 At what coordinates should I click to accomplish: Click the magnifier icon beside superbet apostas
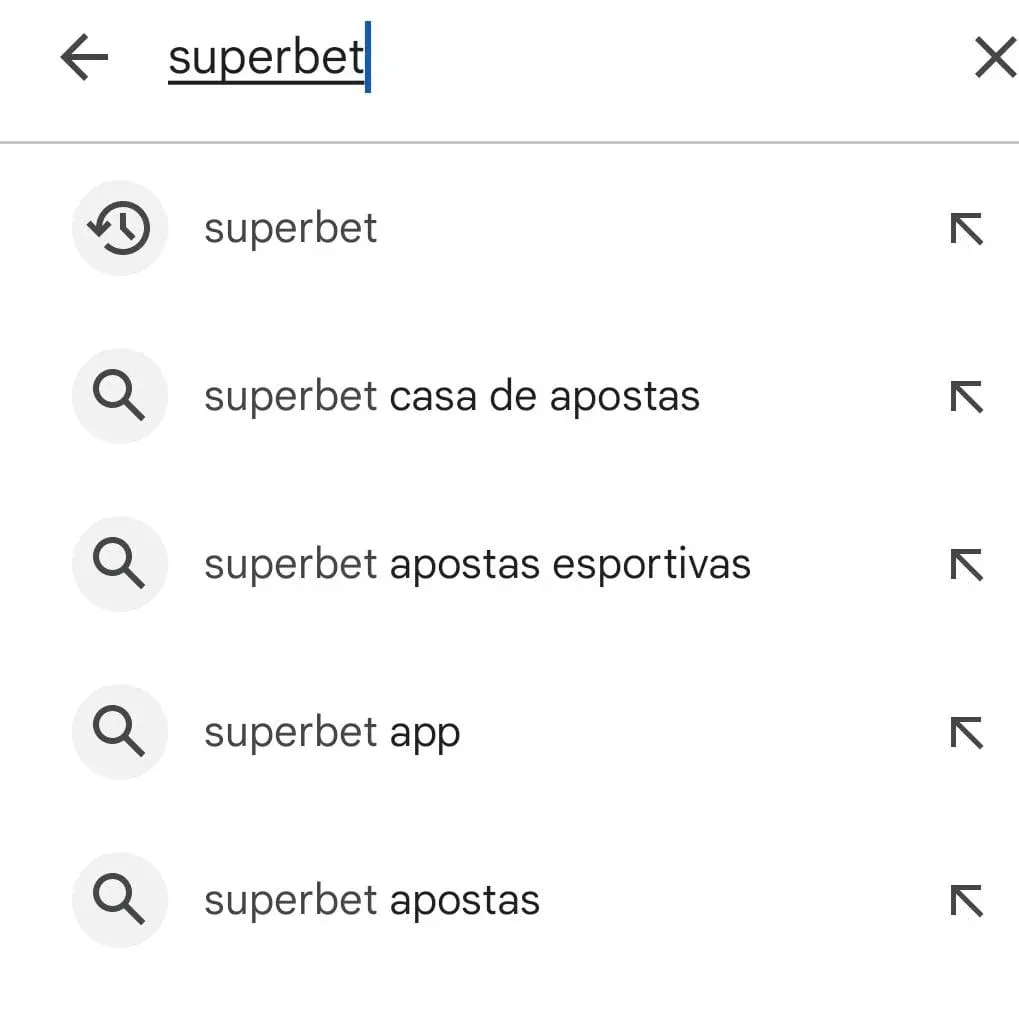(x=119, y=899)
